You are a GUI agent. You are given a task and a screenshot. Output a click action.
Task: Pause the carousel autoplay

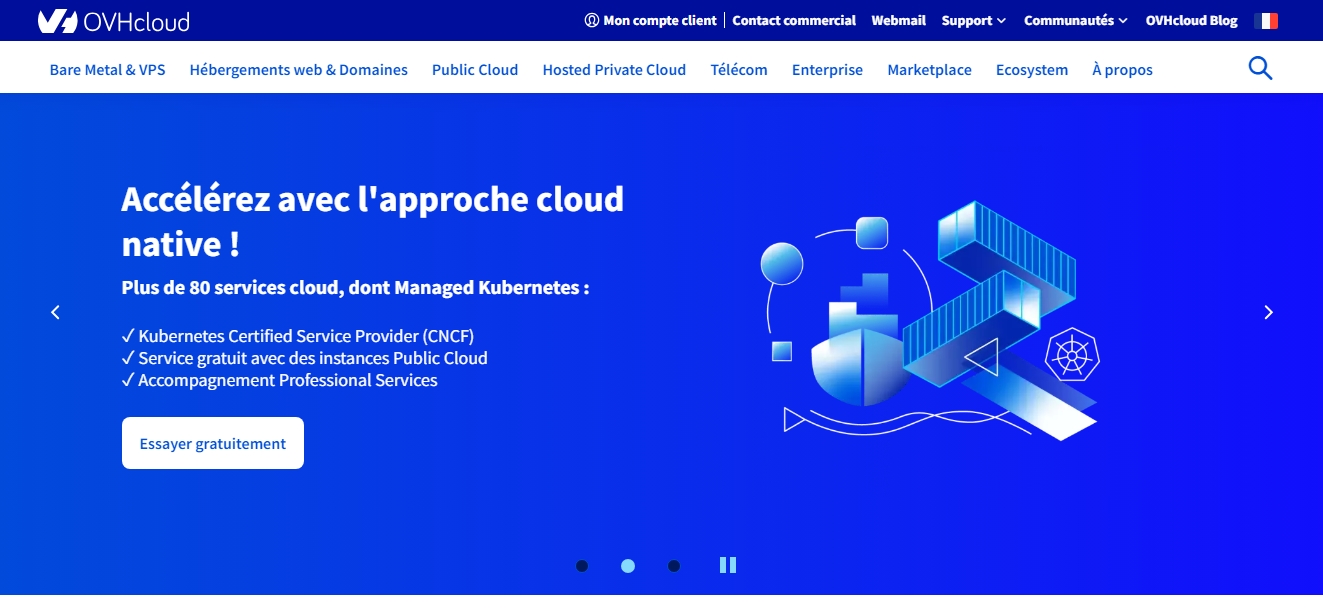click(728, 565)
